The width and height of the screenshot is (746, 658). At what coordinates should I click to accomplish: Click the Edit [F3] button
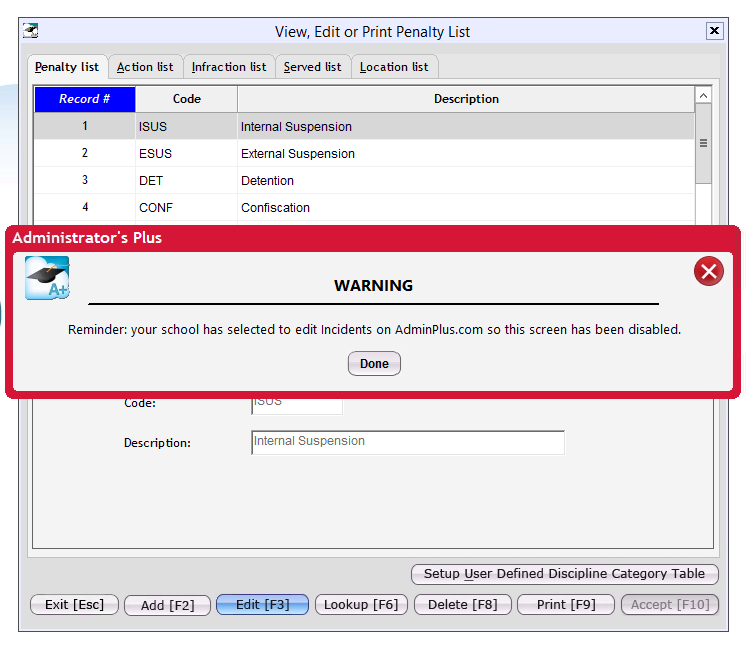(x=262, y=605)
